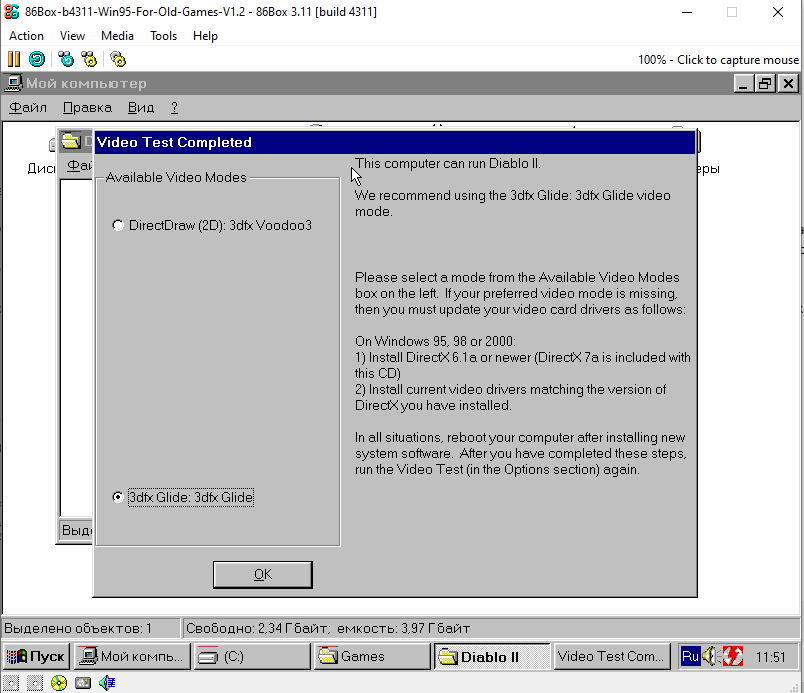The width and height of the screenshot is (804, 693).
Task: Click the Ctrl+Alt+Esc toolbar icon
Action: (89, 59)
